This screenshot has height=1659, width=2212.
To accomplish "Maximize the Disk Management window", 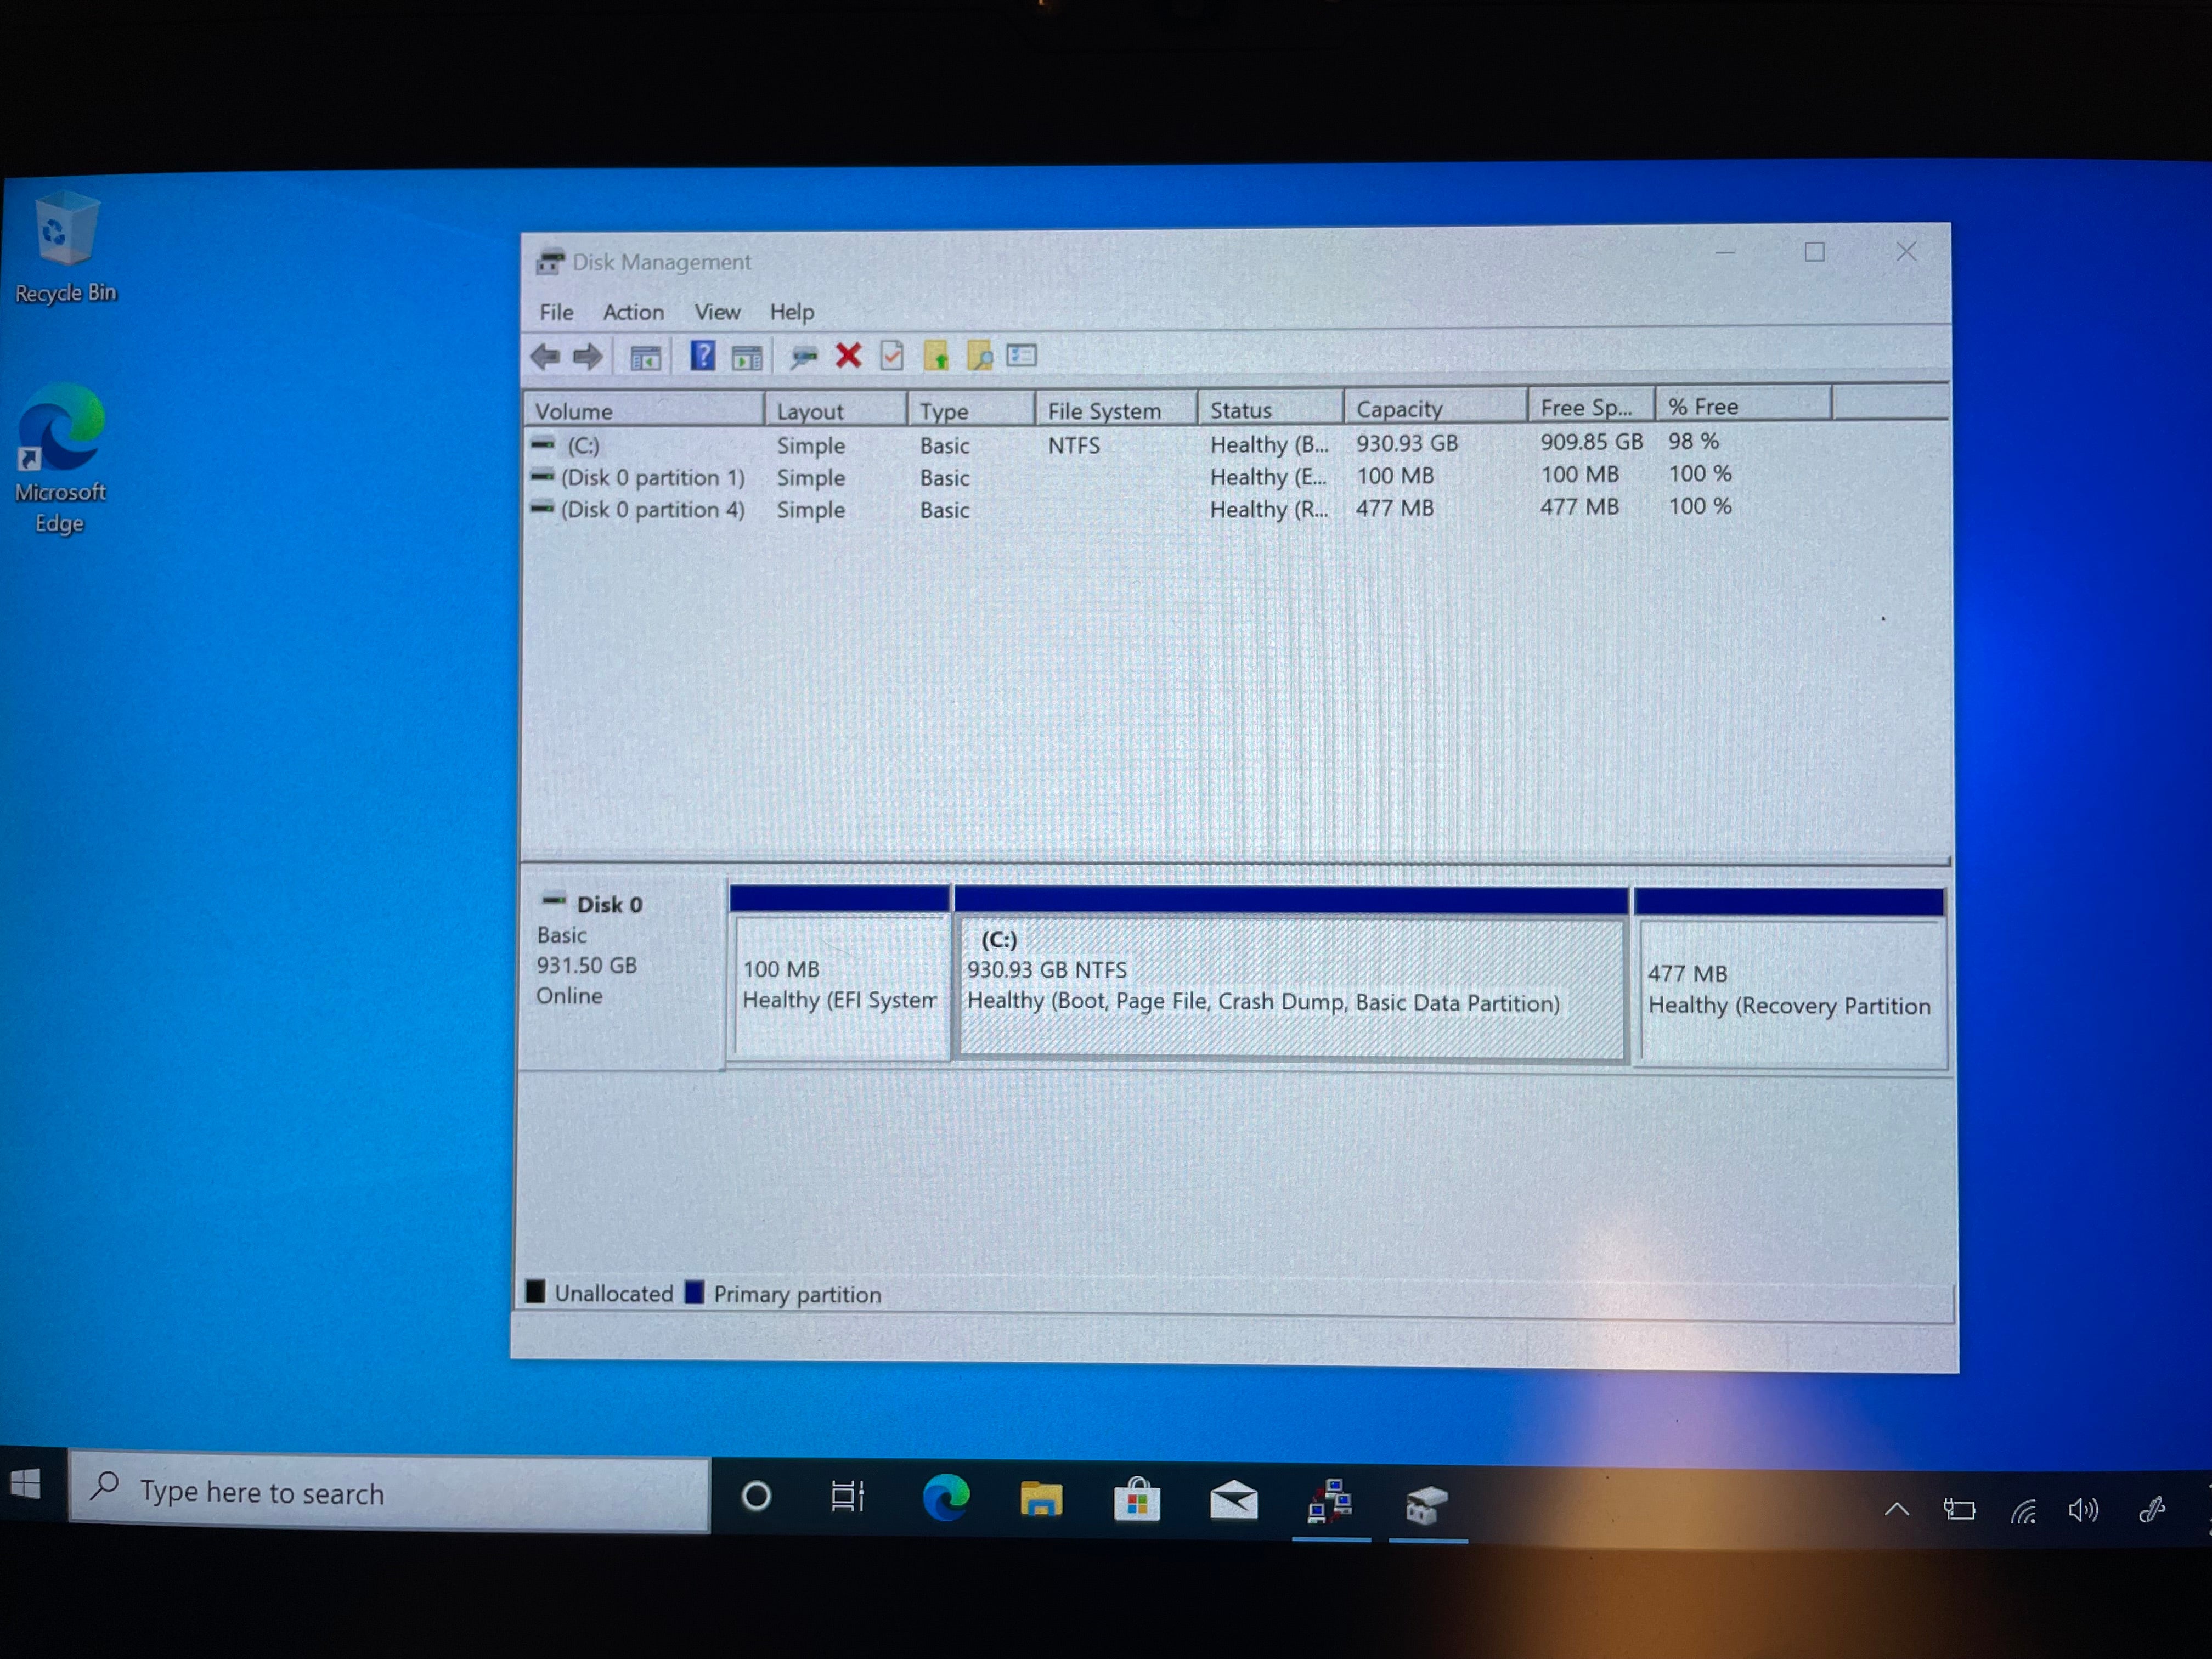I will tap(1815, 252).
